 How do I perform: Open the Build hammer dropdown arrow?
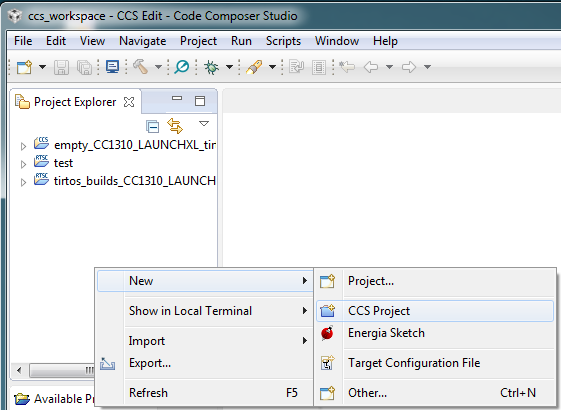point(158,67)
